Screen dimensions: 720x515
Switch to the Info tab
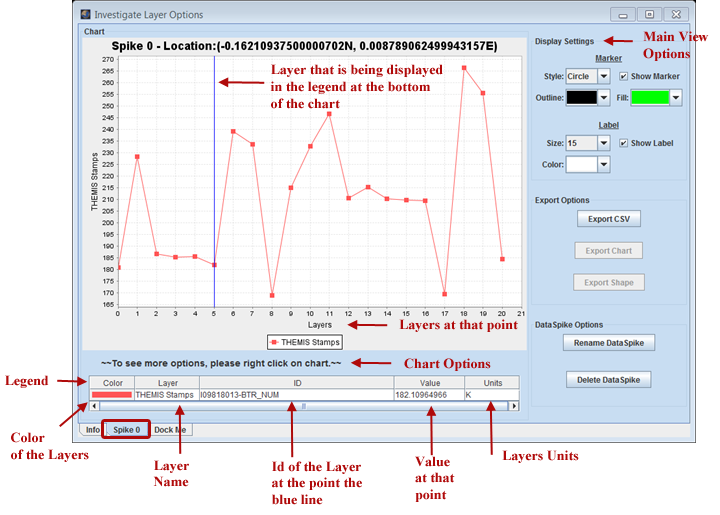pos(92,429)
